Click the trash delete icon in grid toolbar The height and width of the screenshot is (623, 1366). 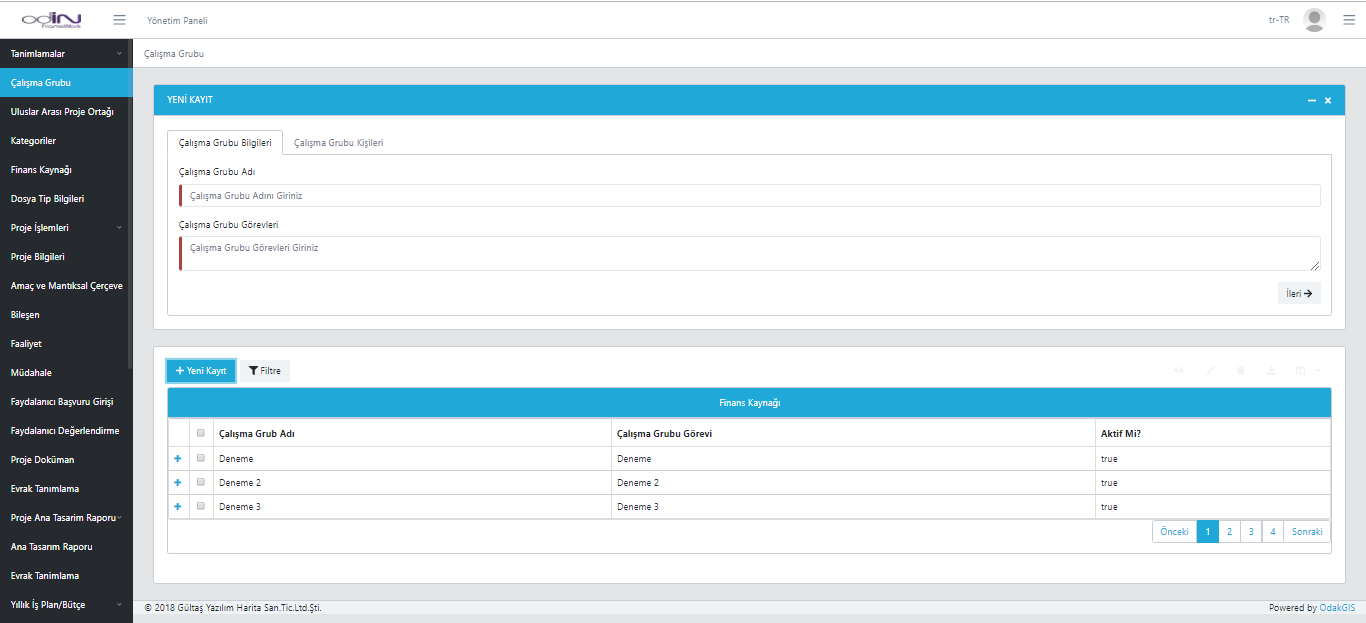click(x=1241, y=371)
